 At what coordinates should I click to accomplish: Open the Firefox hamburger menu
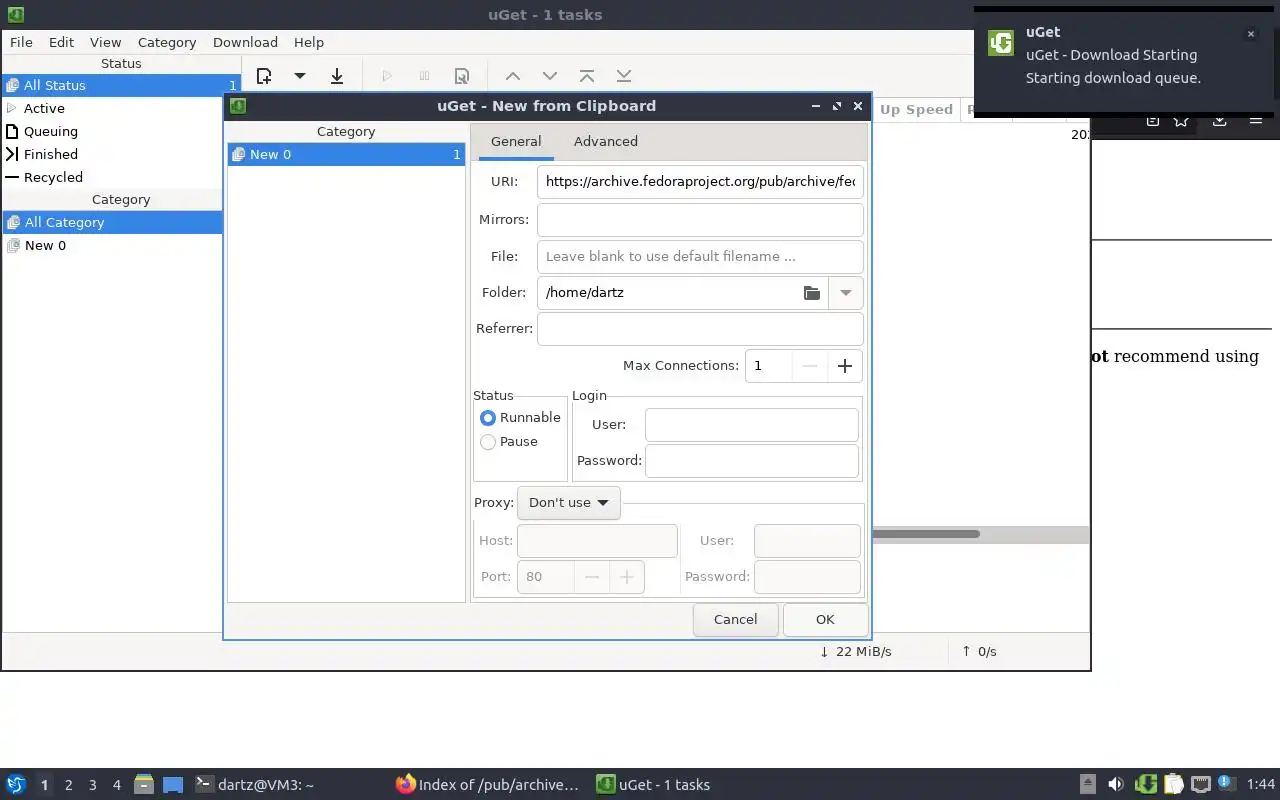tap(1256, 120)
